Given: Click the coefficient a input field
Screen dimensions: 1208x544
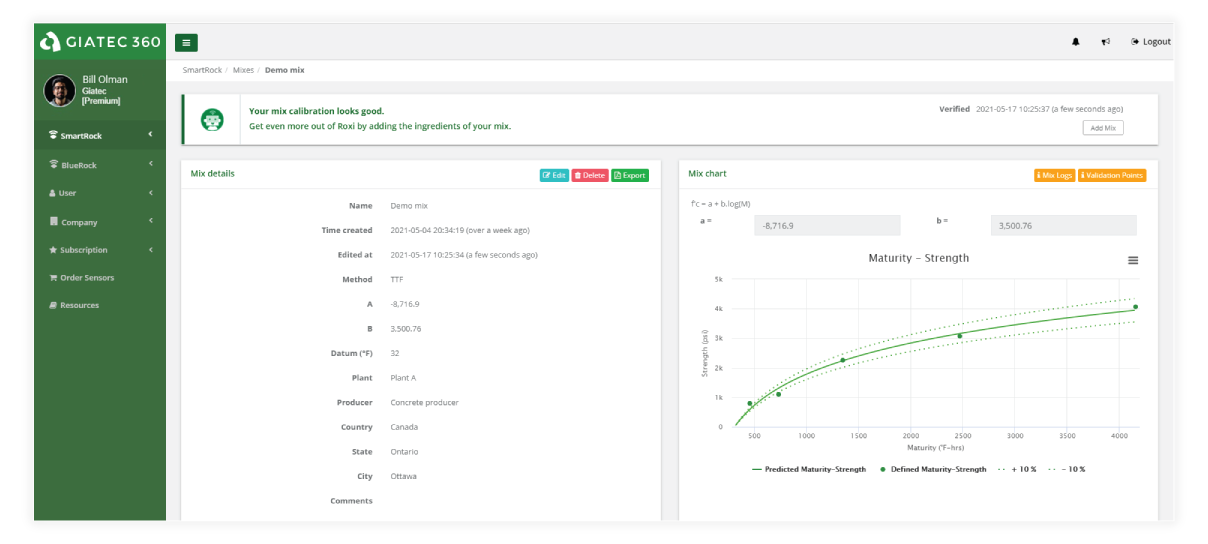Looking at the screenshot, I should pyautogui.click(x=827, y=226).
